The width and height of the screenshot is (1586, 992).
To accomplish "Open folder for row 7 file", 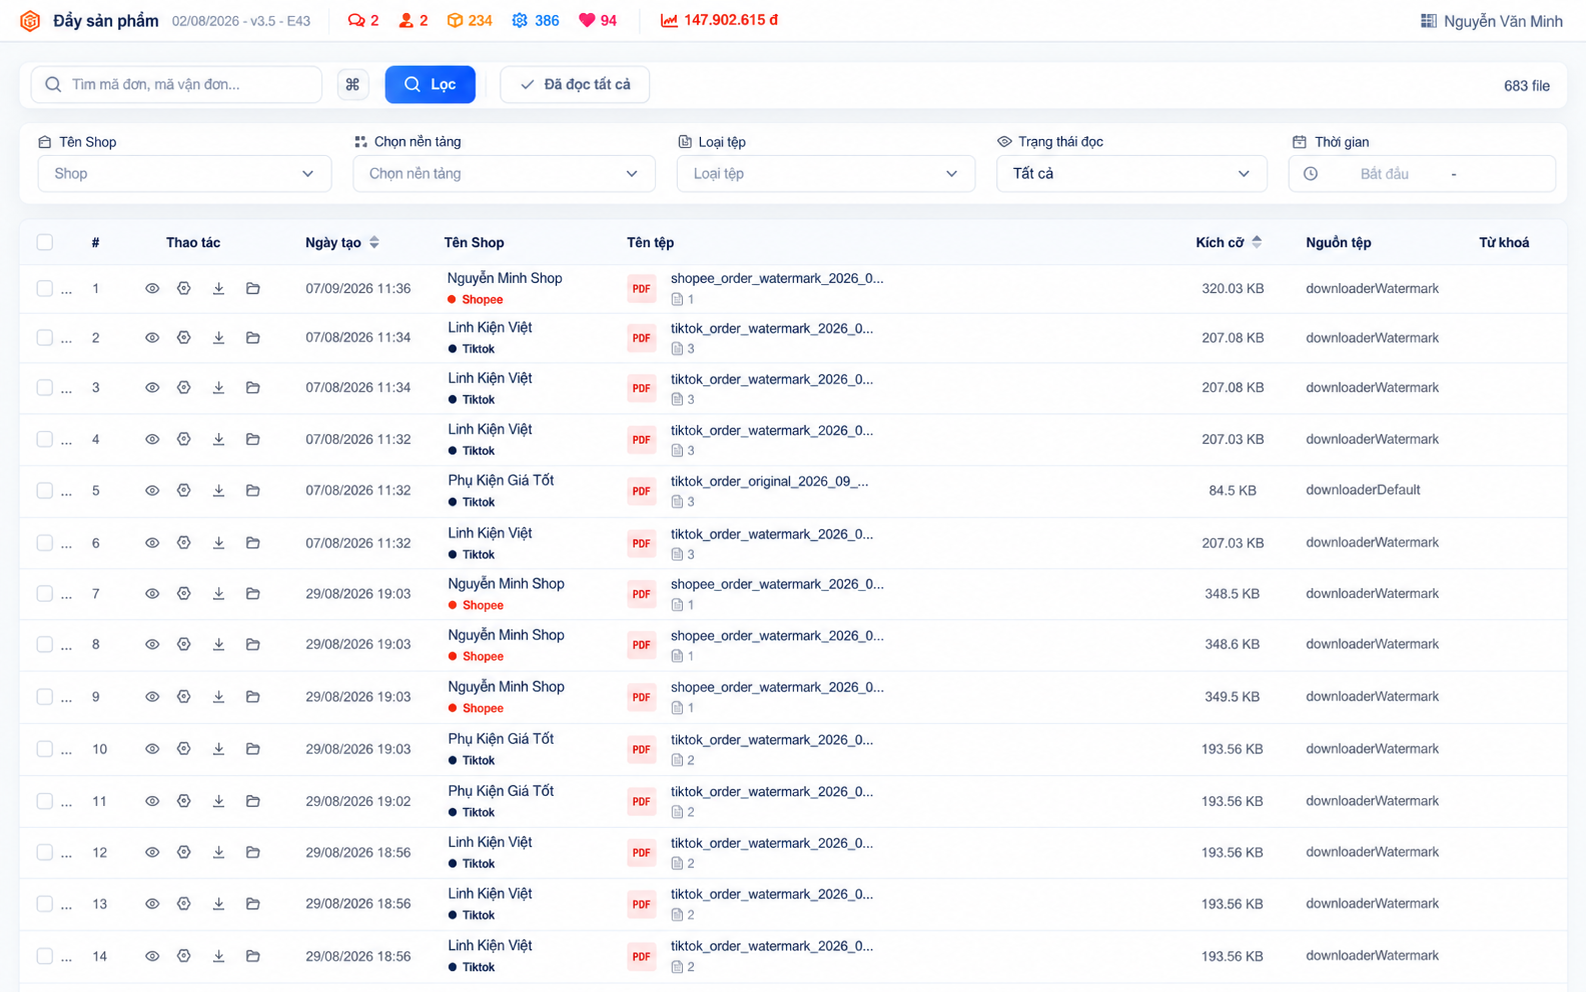I will [x=253, y=594].
